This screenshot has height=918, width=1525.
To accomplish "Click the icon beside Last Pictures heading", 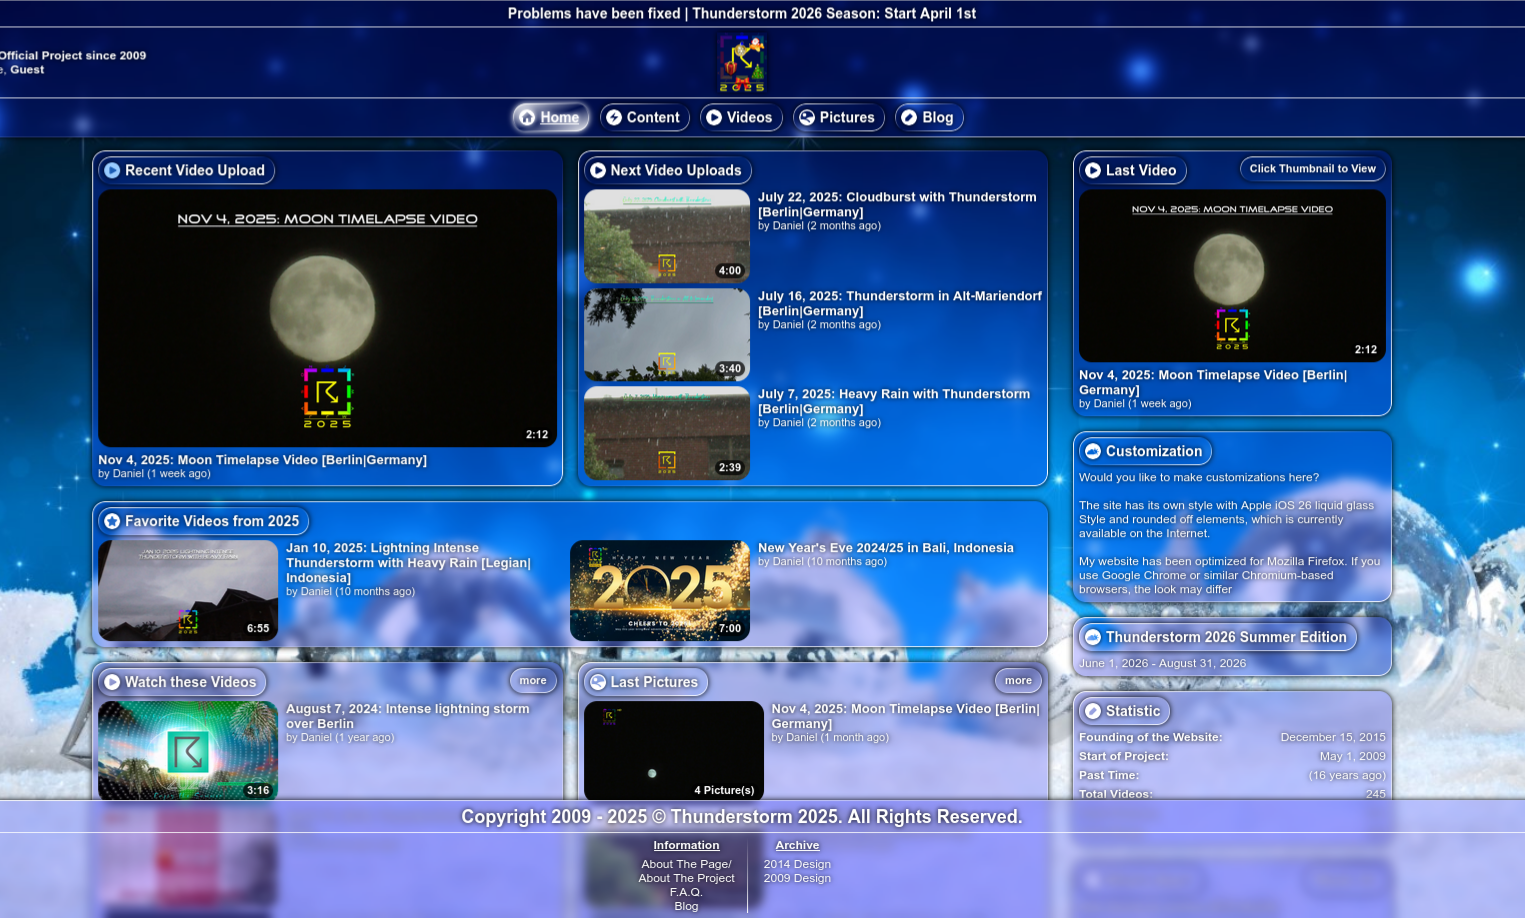I will [x=598, y=682].
